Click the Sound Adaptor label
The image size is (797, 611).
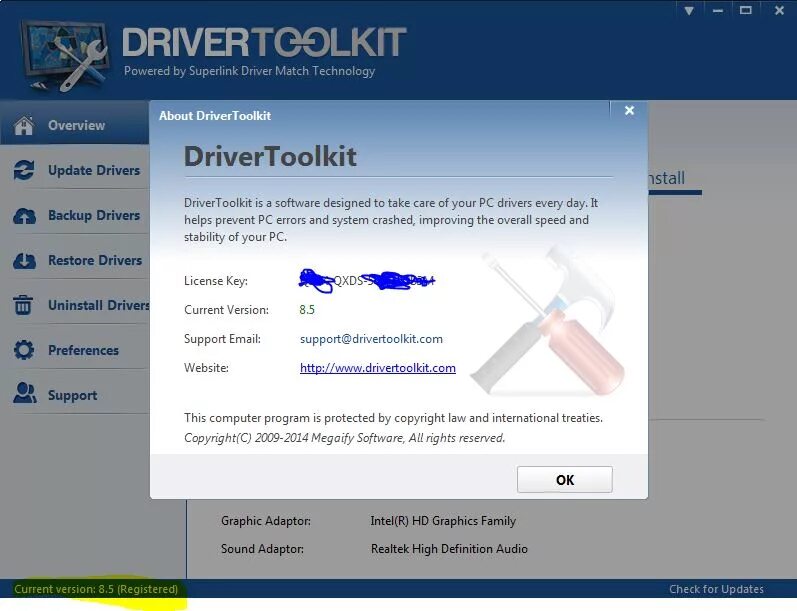[x=262, y=549]
